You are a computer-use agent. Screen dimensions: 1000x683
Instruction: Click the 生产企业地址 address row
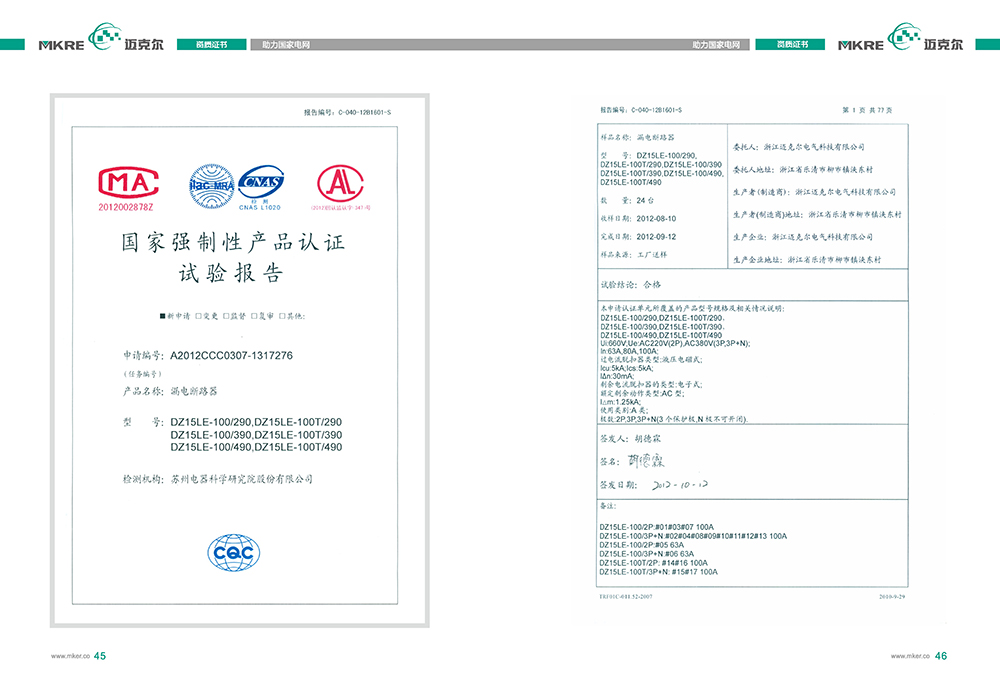807,260
